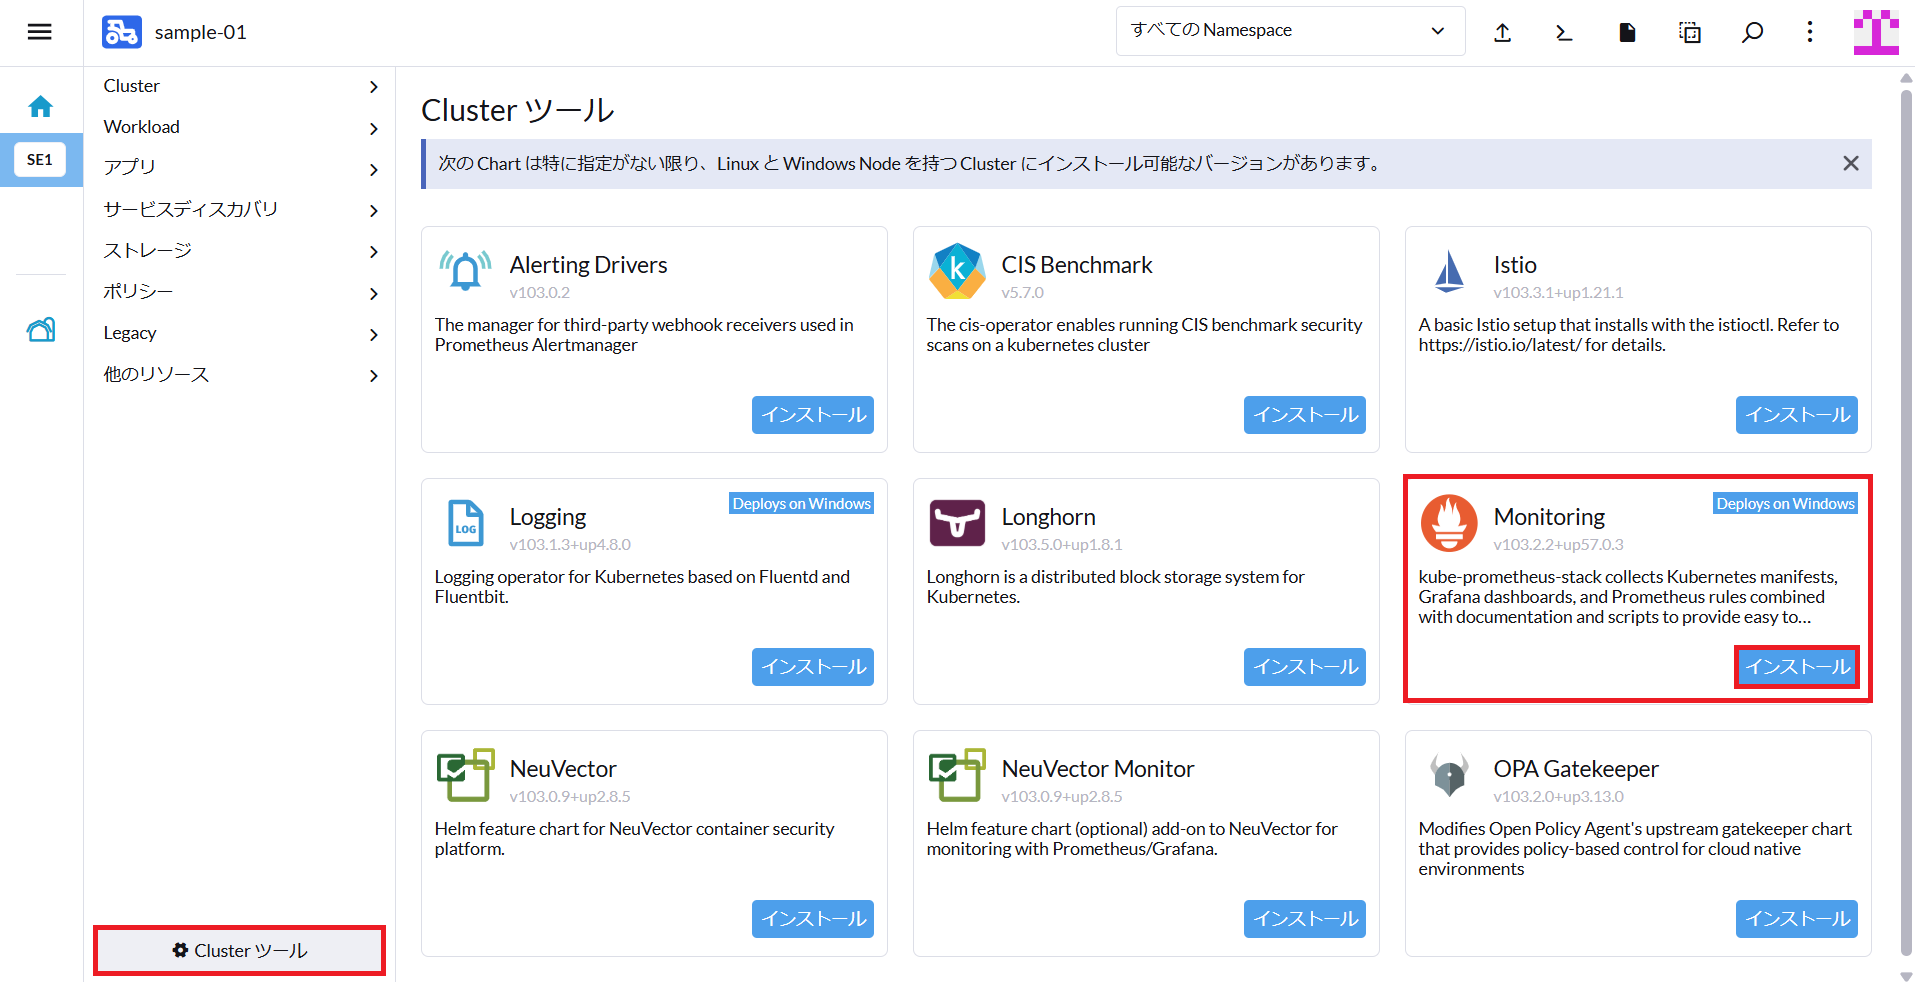Click the sample-01 cluster tractor icon
The image size is (1915, 982).
[x=122, y=32]
